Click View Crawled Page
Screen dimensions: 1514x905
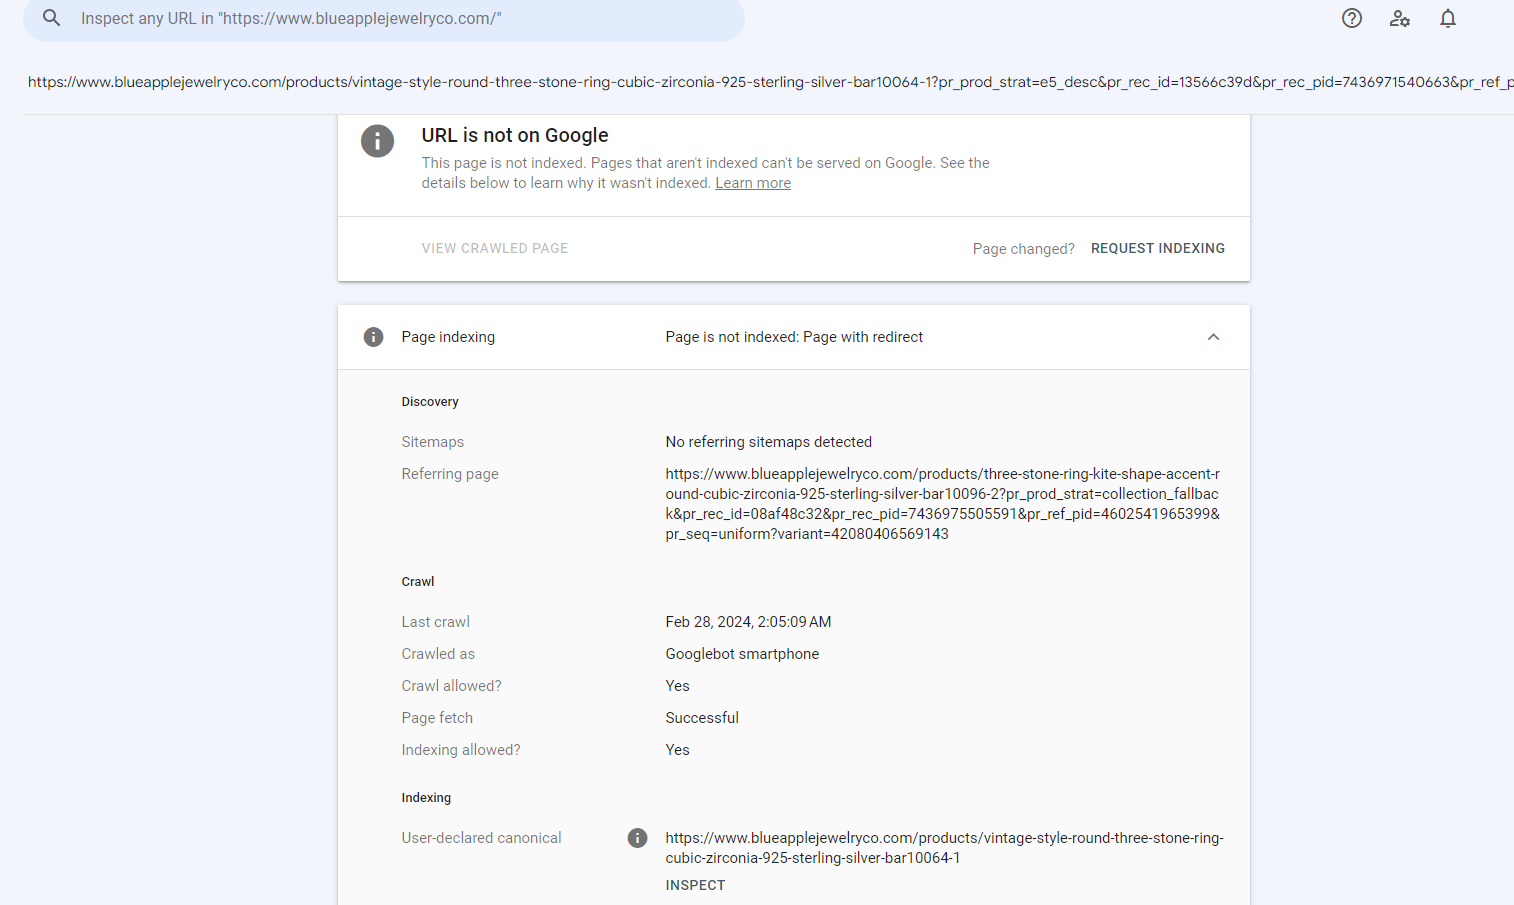[494, 248]
